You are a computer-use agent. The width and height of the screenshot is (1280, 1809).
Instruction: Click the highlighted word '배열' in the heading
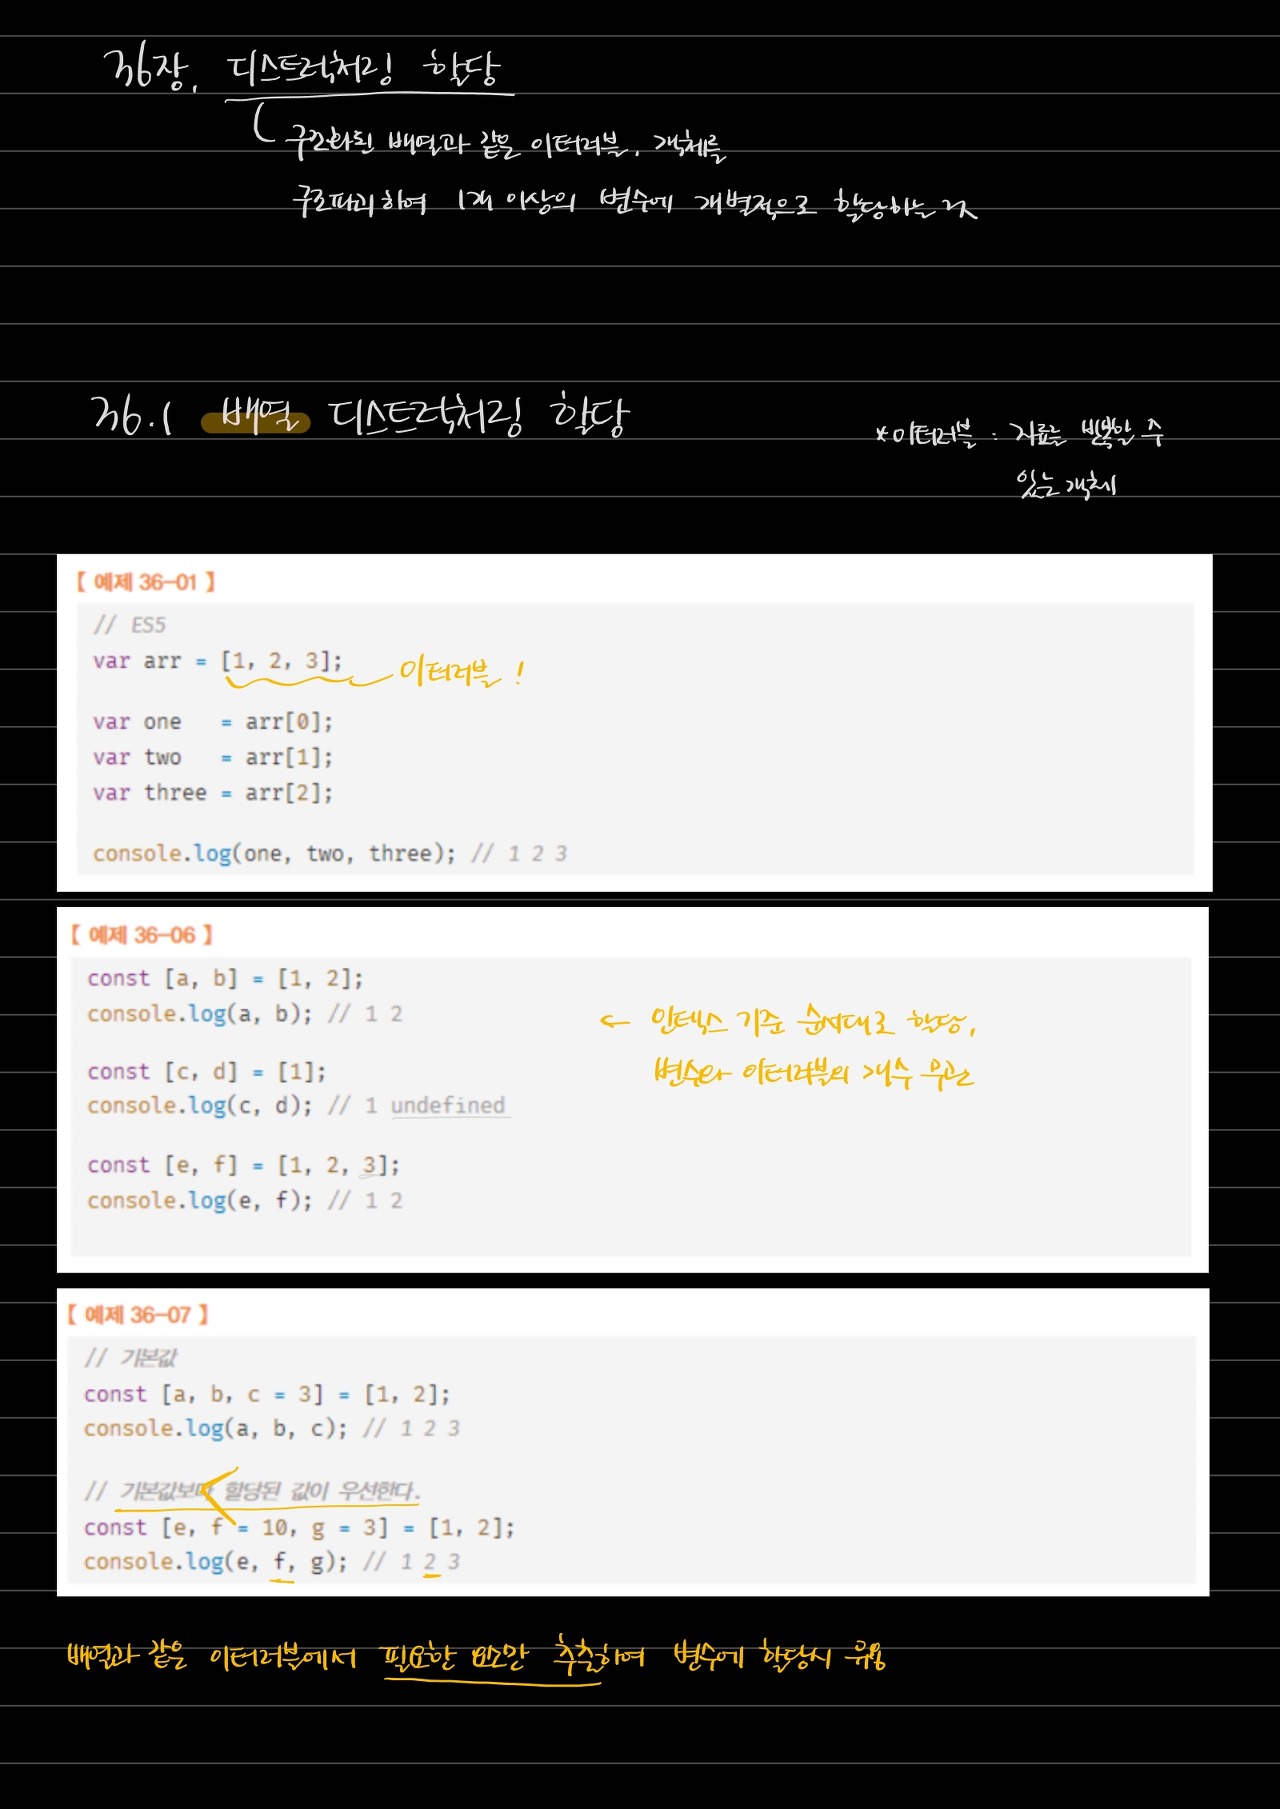[256, 416]
